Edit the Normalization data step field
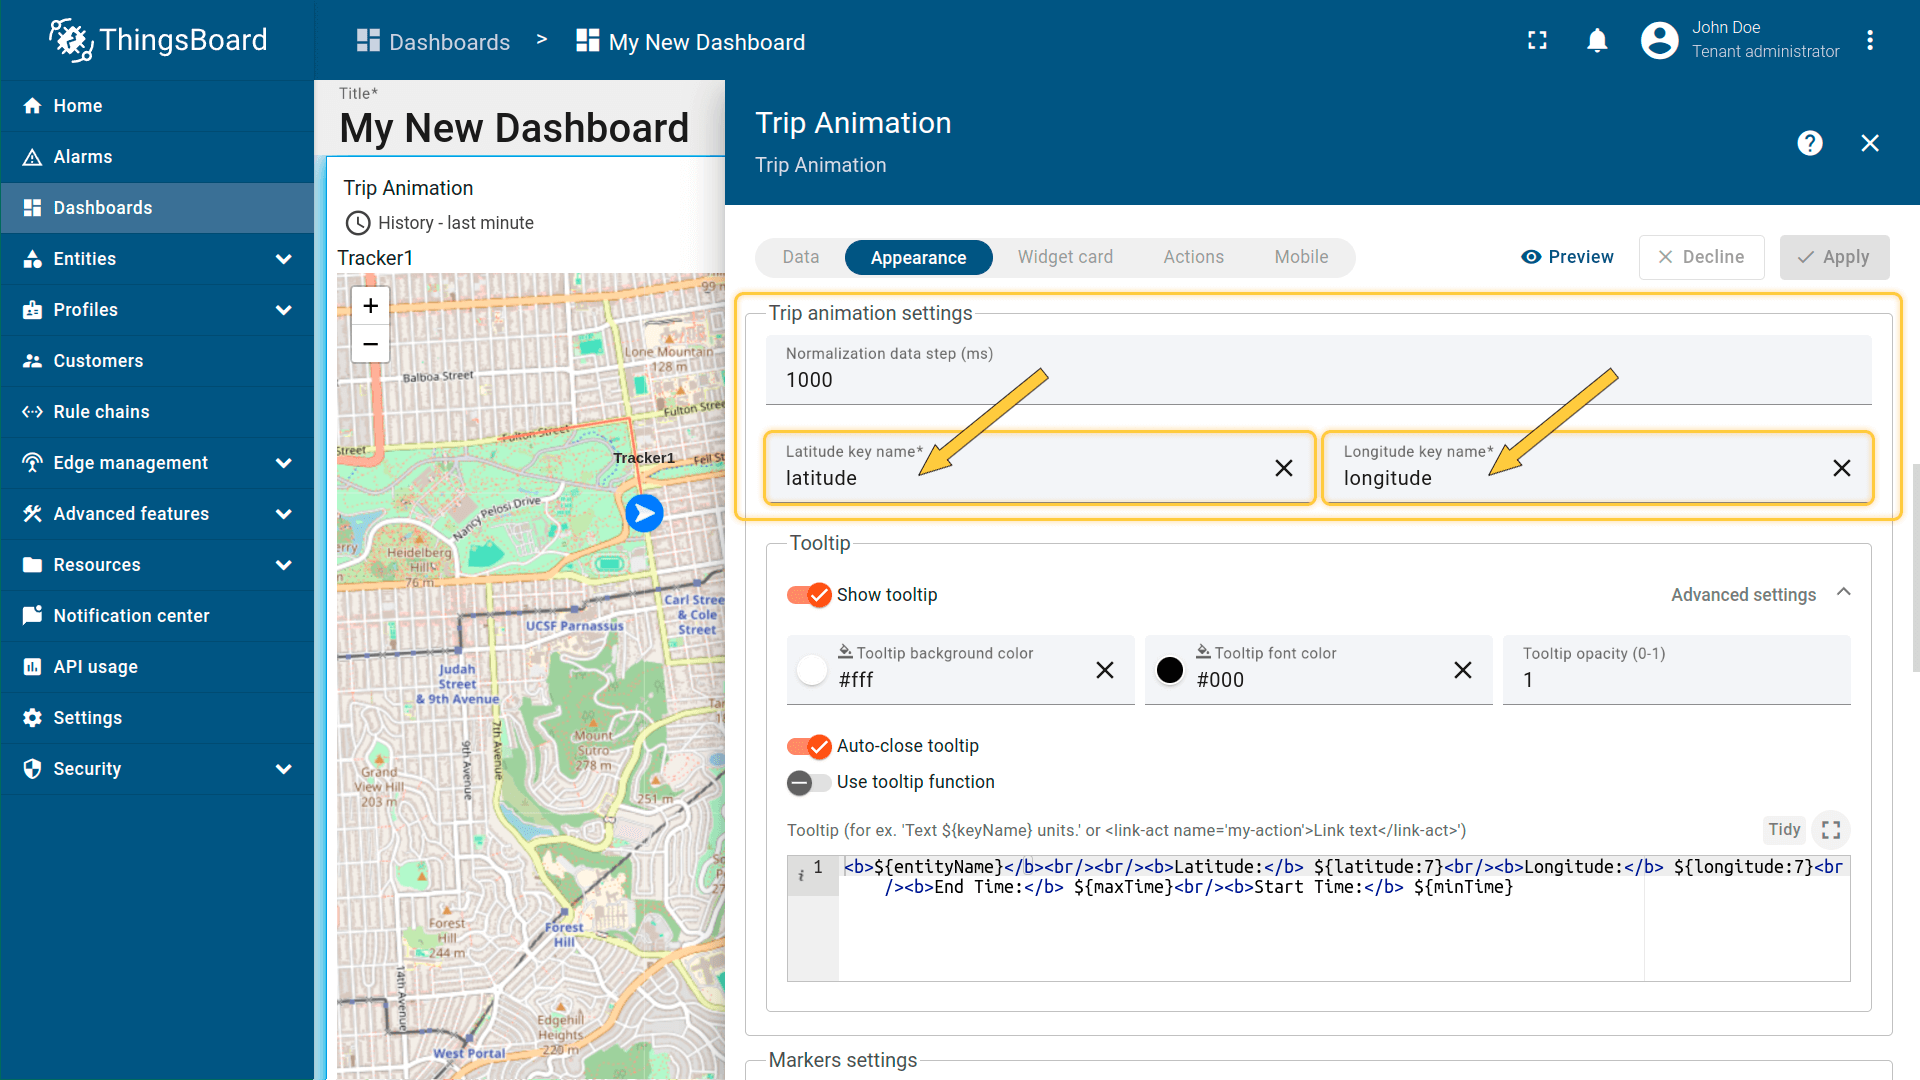1920x1080 pixels. tap(1318, 371)
